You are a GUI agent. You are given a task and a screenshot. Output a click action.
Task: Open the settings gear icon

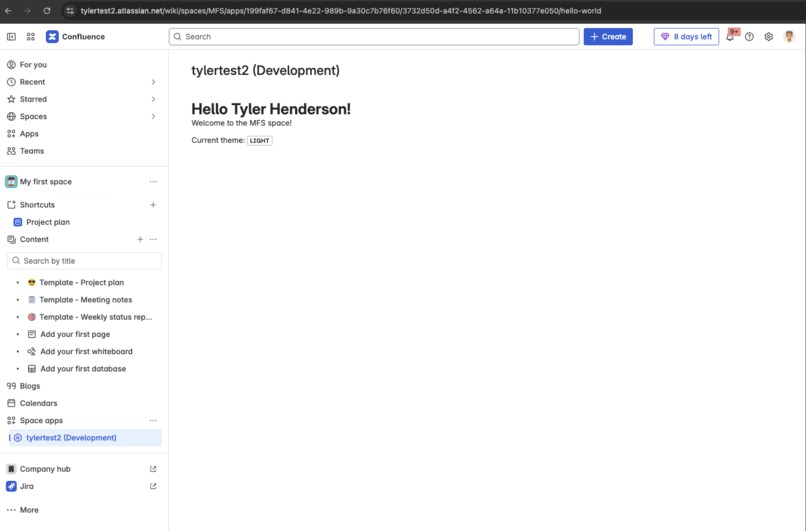pyautogui.click(x=768, y=36)
